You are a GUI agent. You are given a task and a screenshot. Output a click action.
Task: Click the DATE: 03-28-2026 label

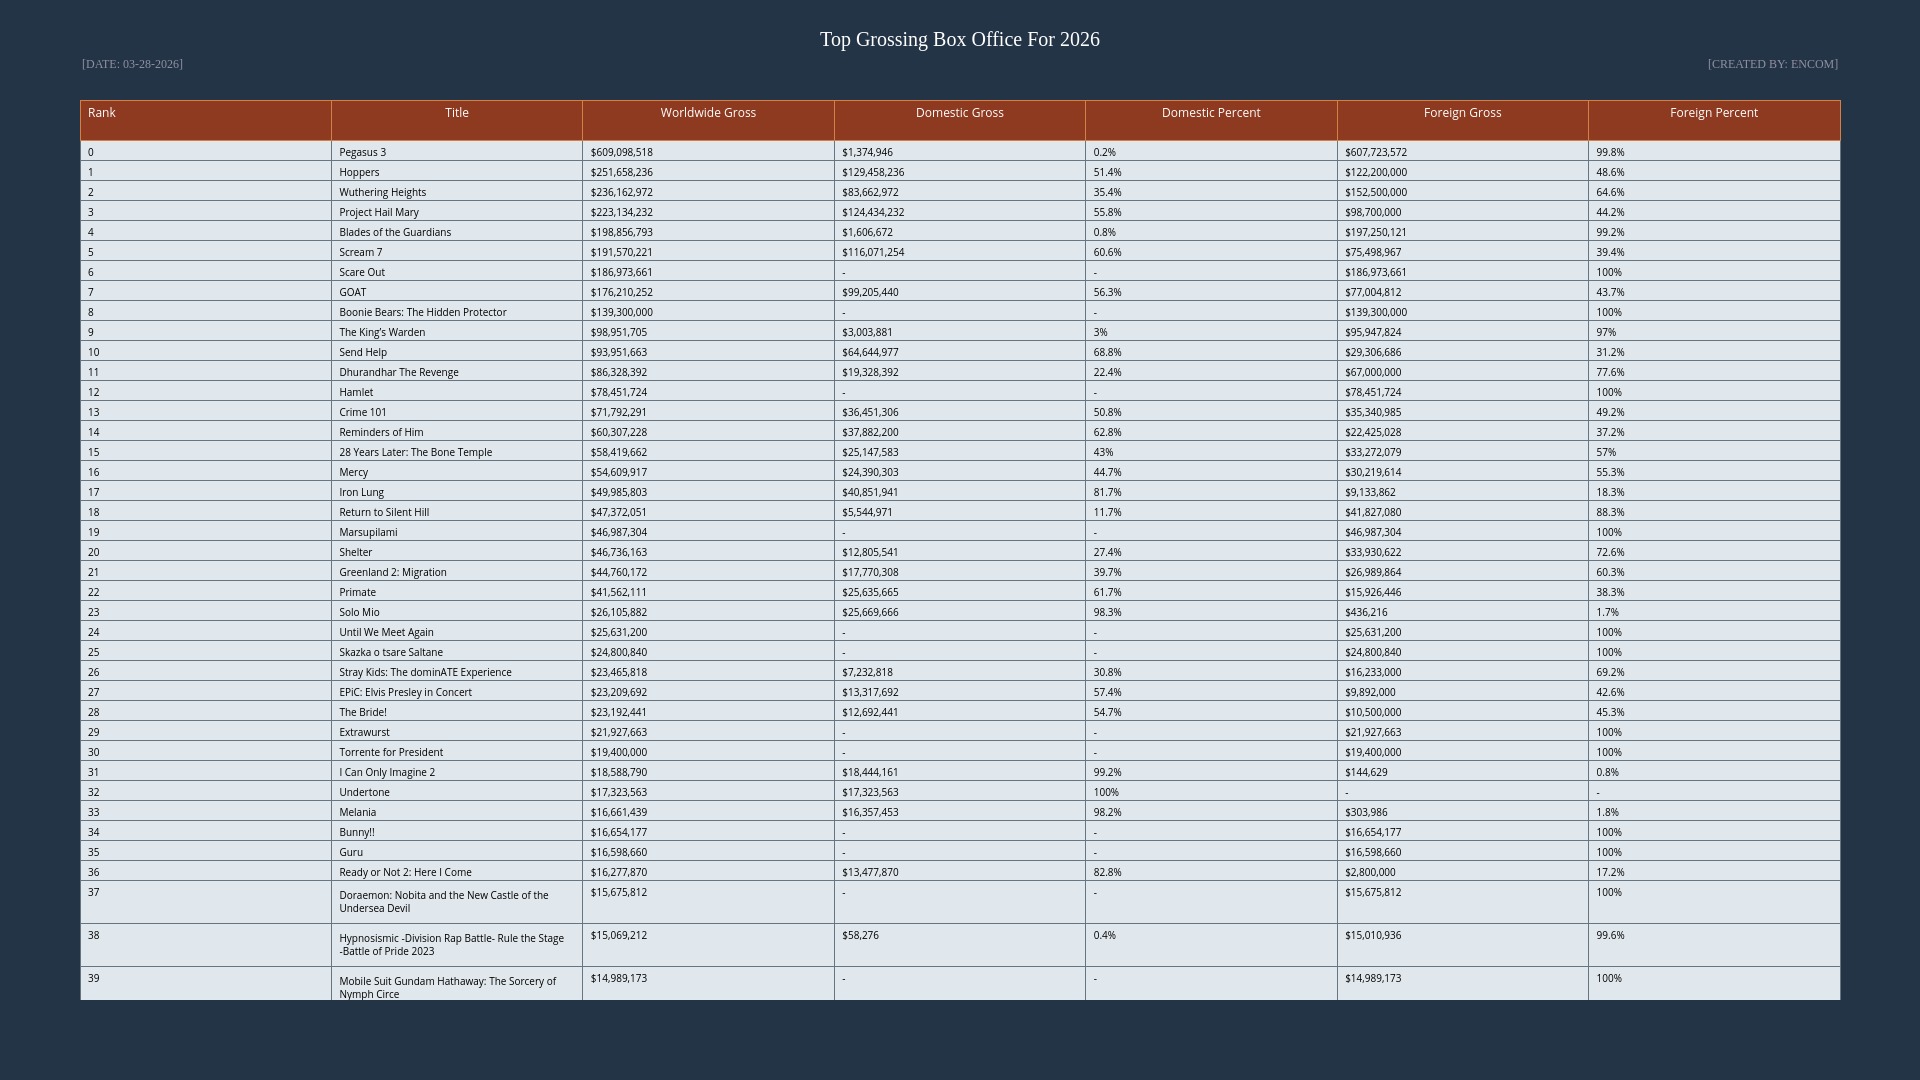click(x=132, y=64)
